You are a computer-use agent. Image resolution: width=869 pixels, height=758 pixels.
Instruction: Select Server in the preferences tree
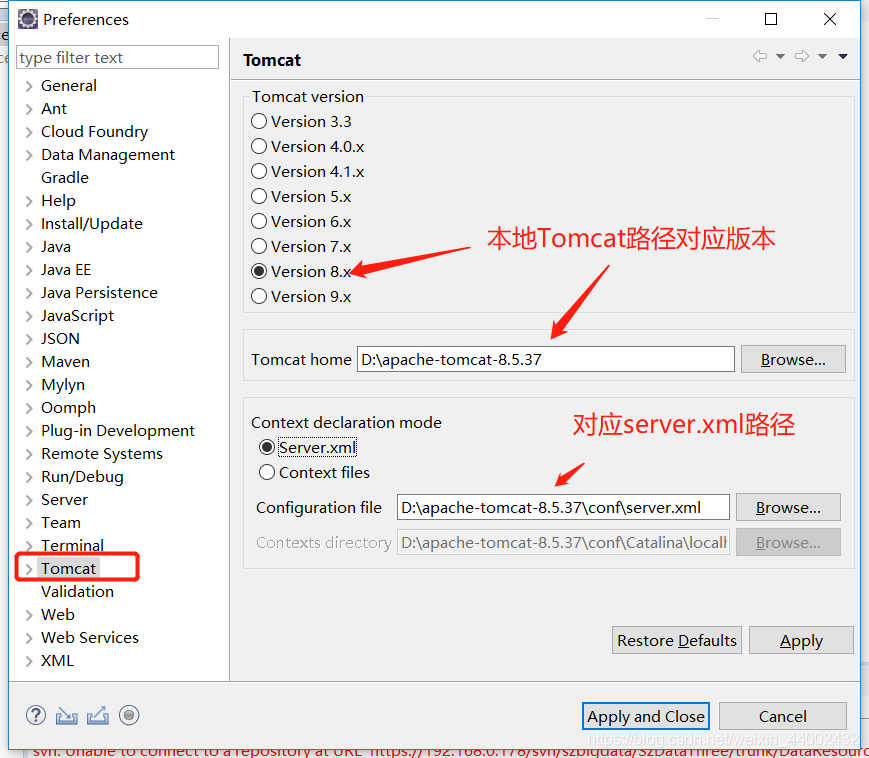pos(64,500)
